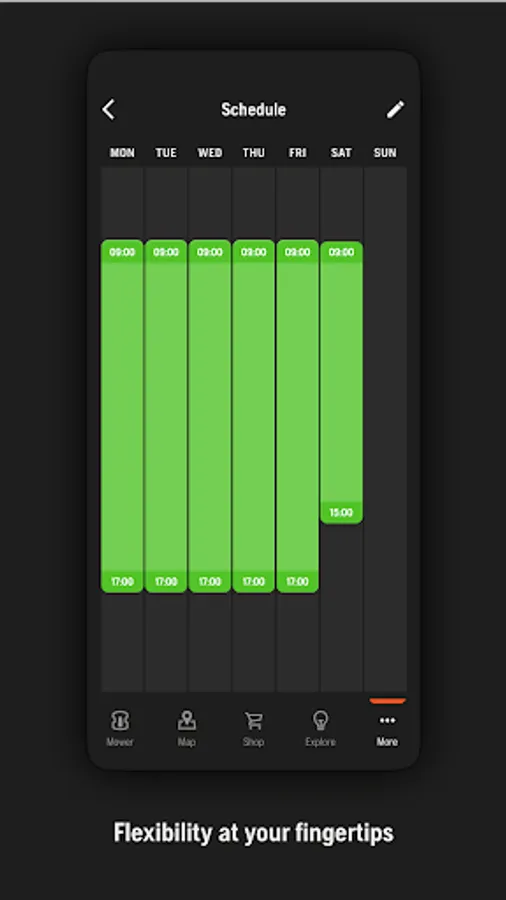
Task: Tap the back arrow icon
Action: tap(109, 109)
